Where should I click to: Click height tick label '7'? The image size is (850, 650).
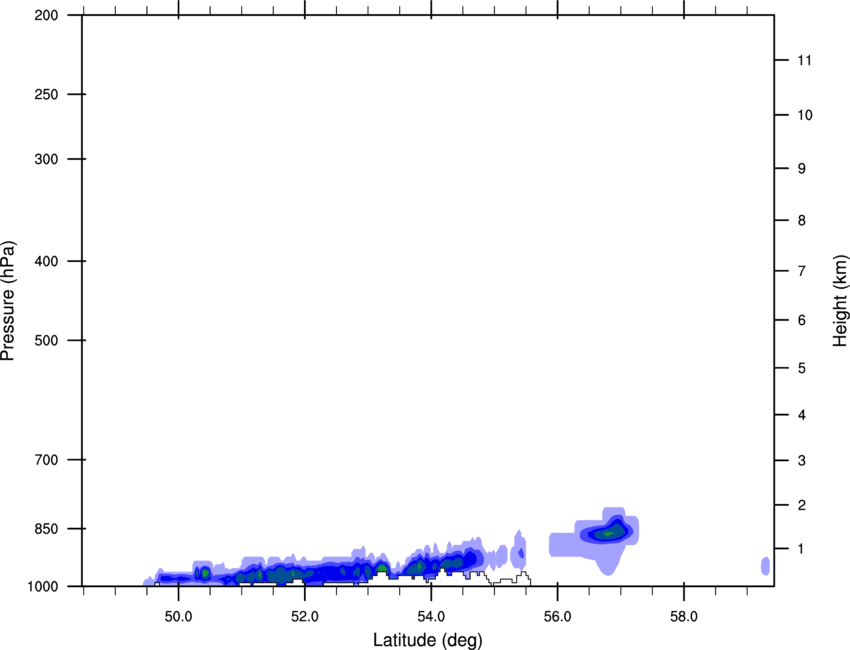(802, 271)
